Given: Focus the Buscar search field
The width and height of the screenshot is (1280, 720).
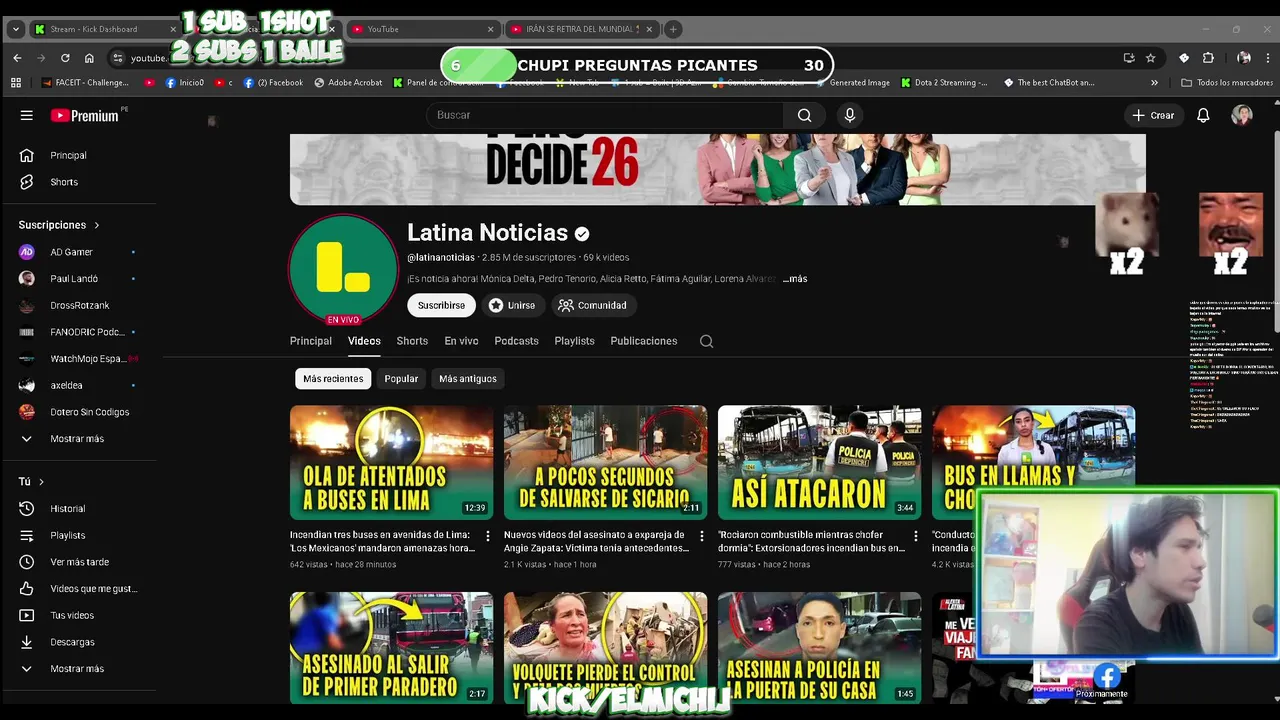Looking at the screenshot, I should point(605,115).
